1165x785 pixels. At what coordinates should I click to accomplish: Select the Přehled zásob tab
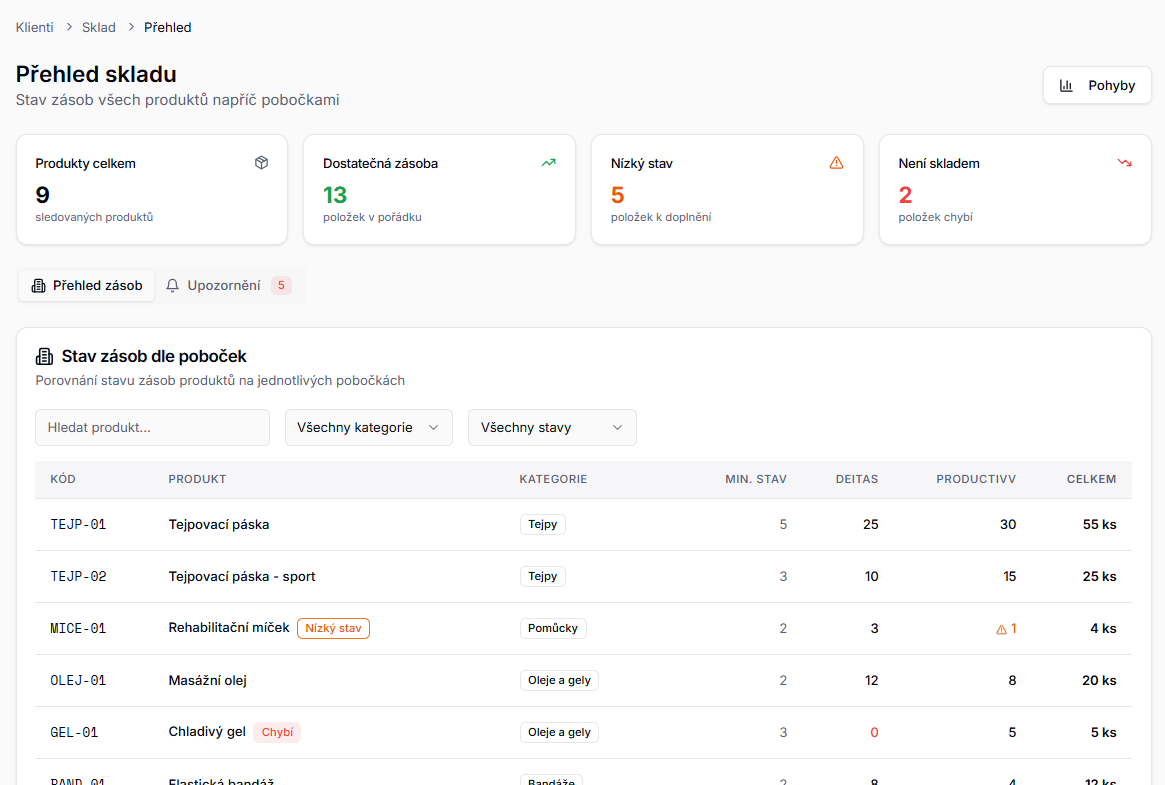(x=87, y=286)
